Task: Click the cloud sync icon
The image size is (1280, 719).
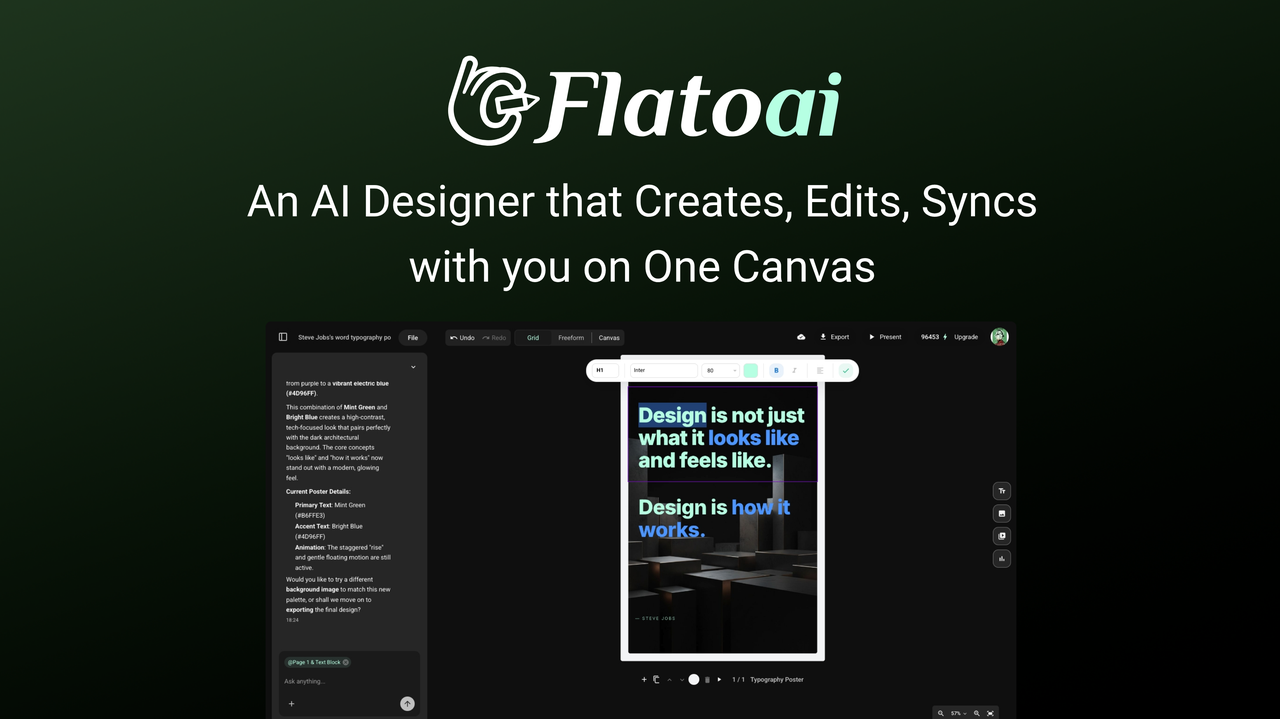Action: click(800, 337)
